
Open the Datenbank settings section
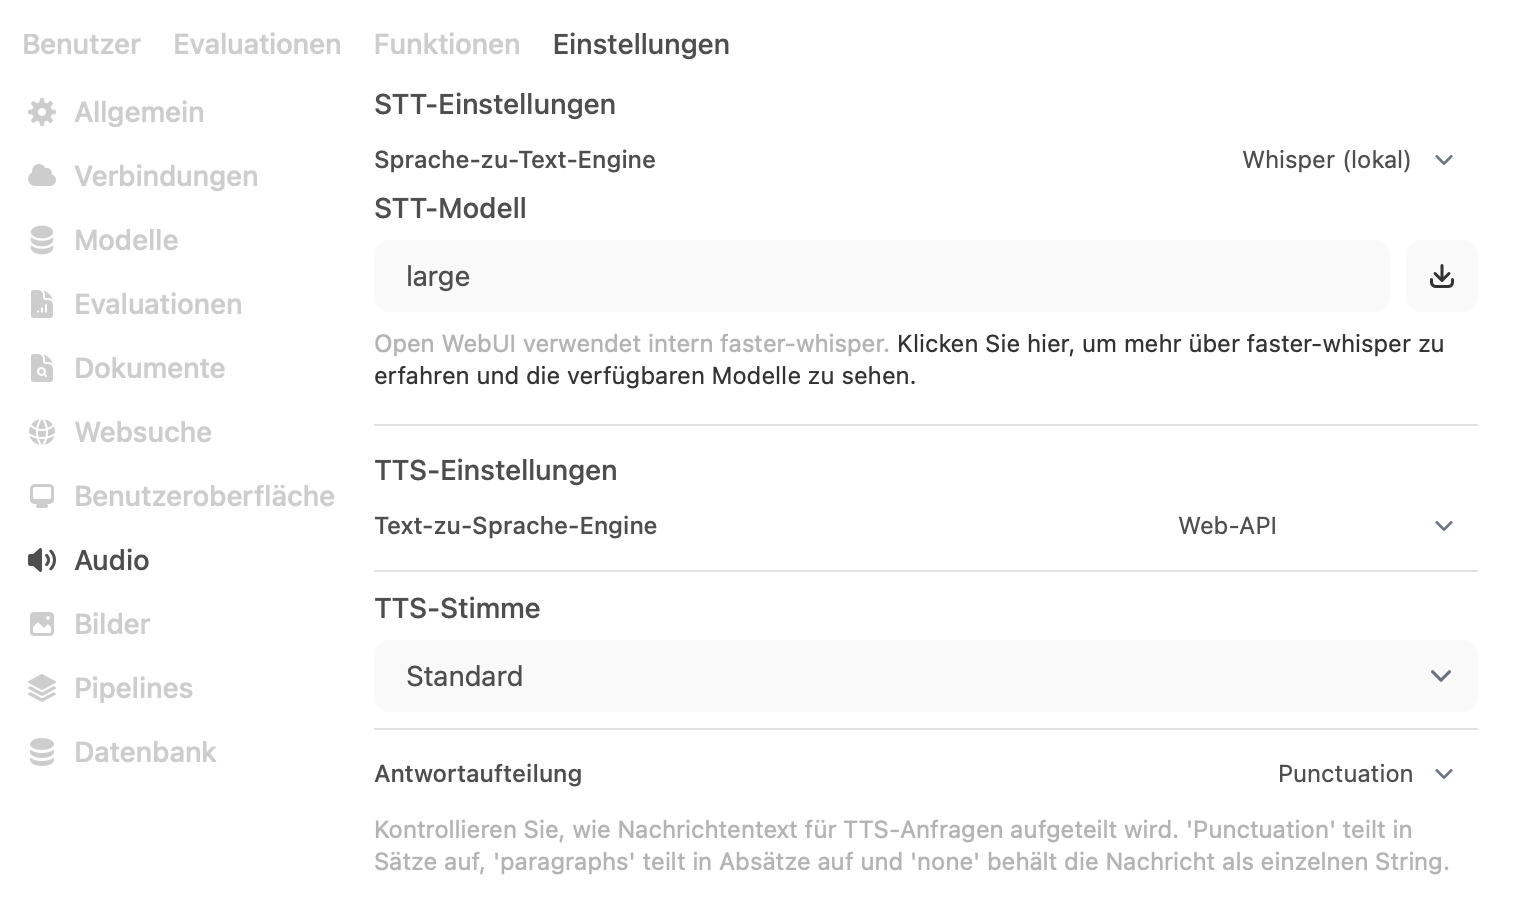pyautogui.click(x=145, y=752)
